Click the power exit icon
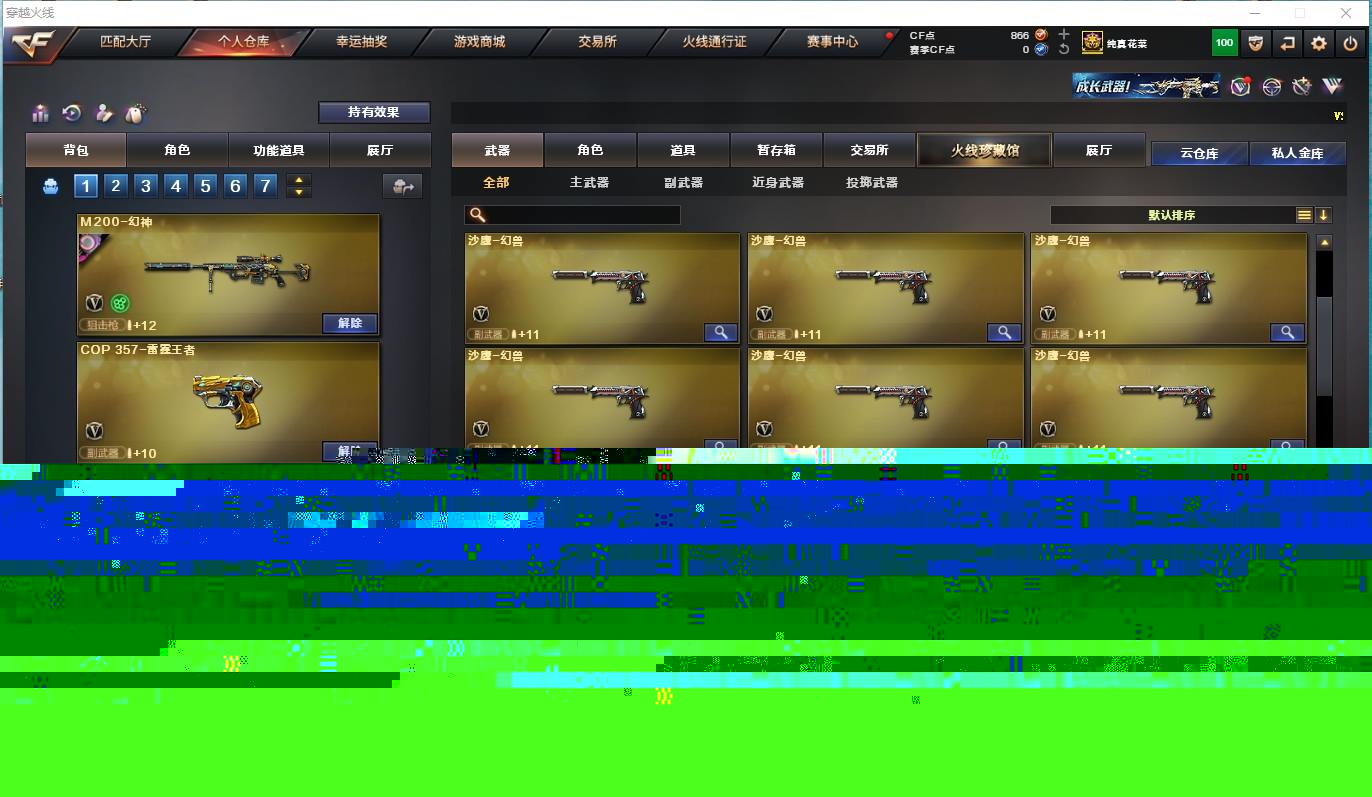 coord(1350,43)
